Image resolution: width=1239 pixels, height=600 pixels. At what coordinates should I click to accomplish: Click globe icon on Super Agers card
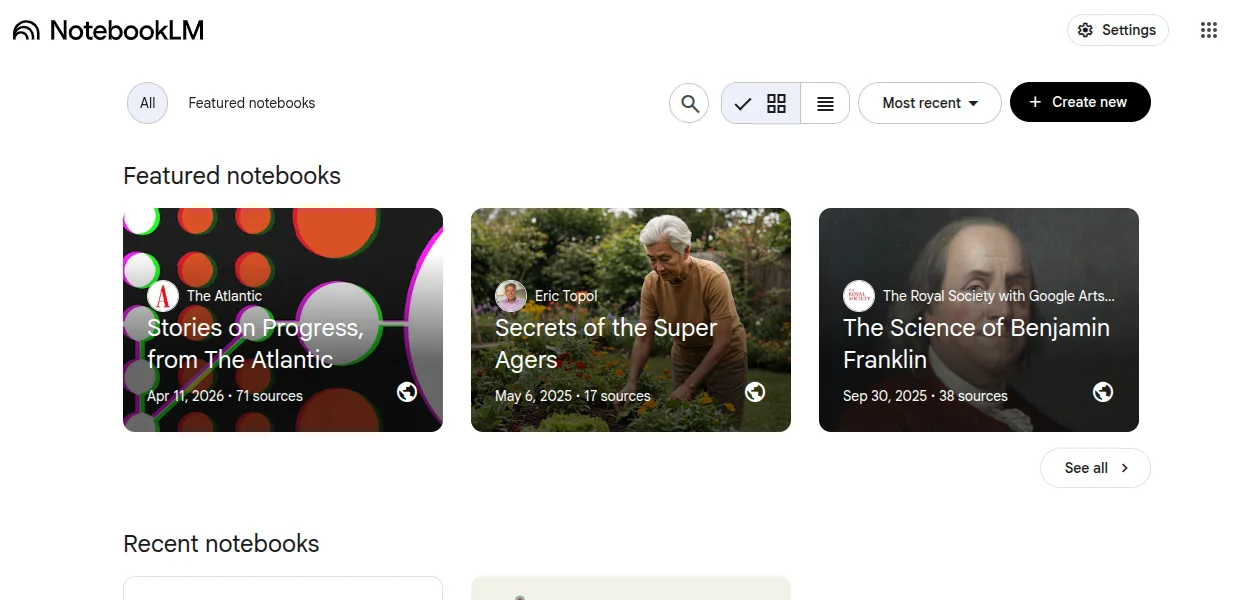pyautogui.click(x=755, y=392)
